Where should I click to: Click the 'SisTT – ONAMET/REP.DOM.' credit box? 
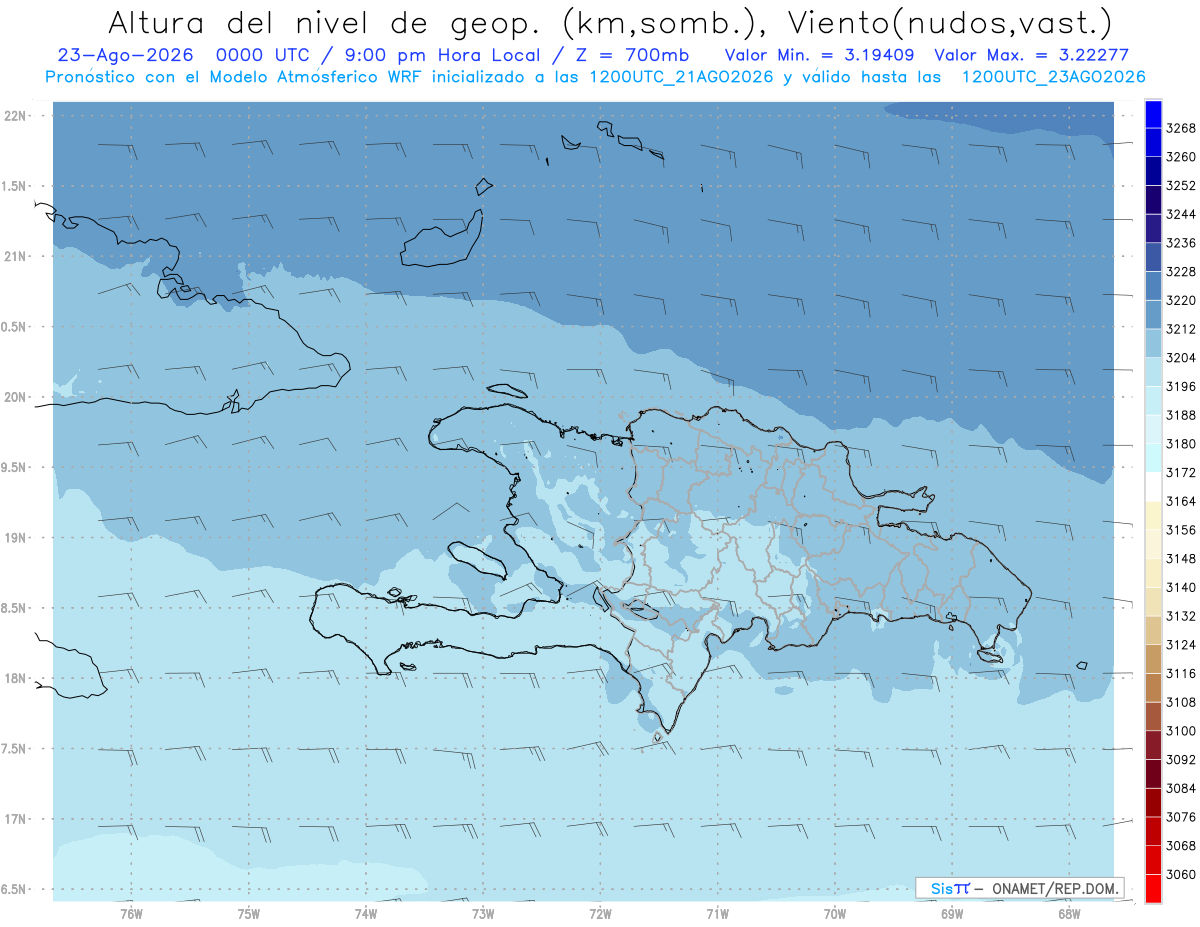pos(1019,888)
